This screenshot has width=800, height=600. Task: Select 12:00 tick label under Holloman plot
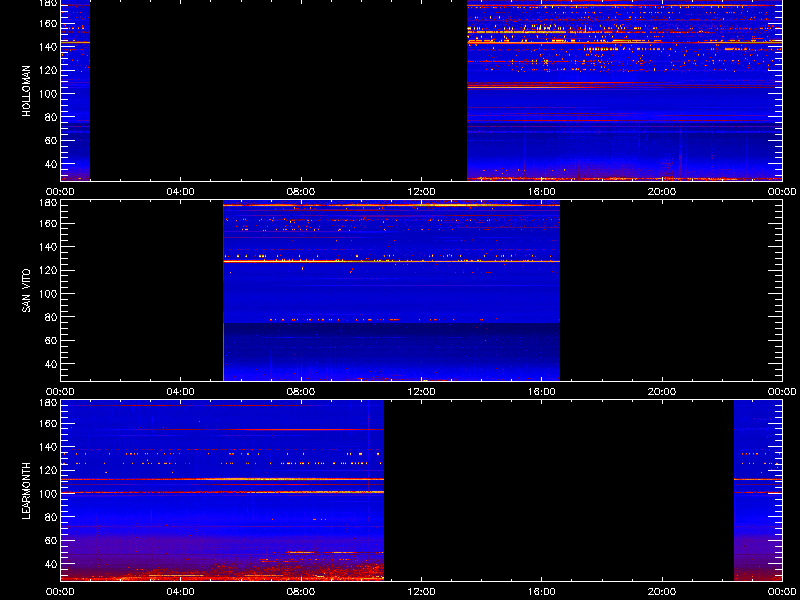(x=421, y=192)
